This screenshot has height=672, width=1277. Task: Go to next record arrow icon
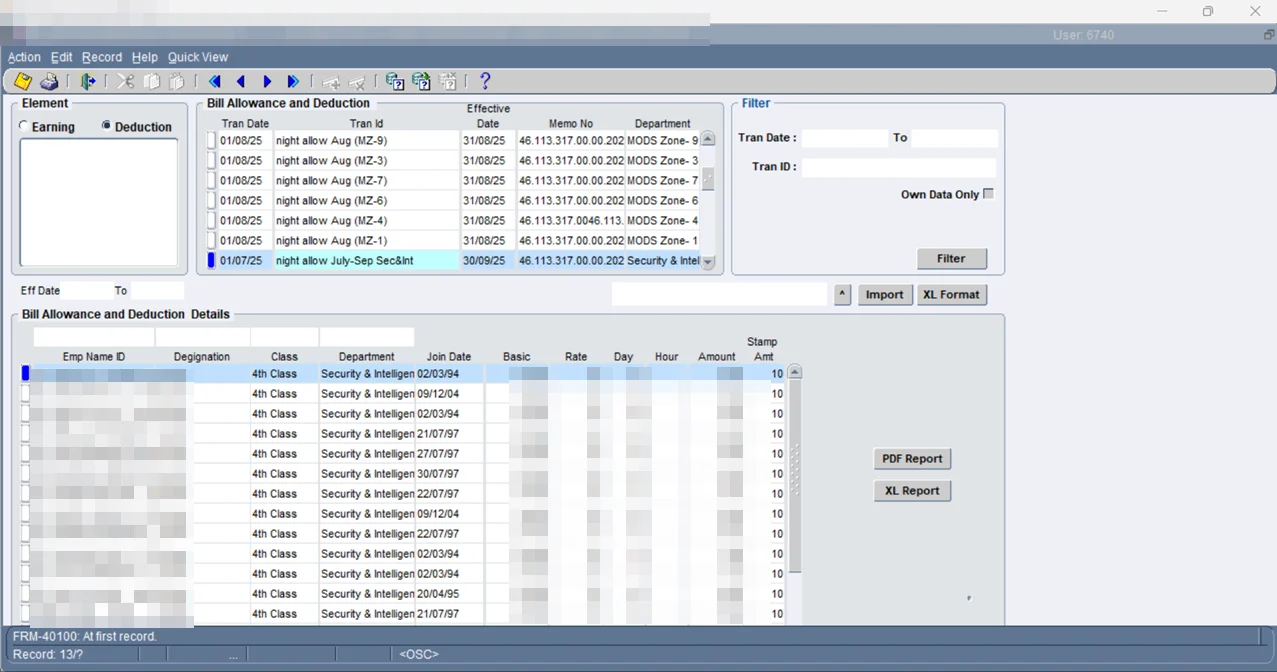click(x=267, y=82)
